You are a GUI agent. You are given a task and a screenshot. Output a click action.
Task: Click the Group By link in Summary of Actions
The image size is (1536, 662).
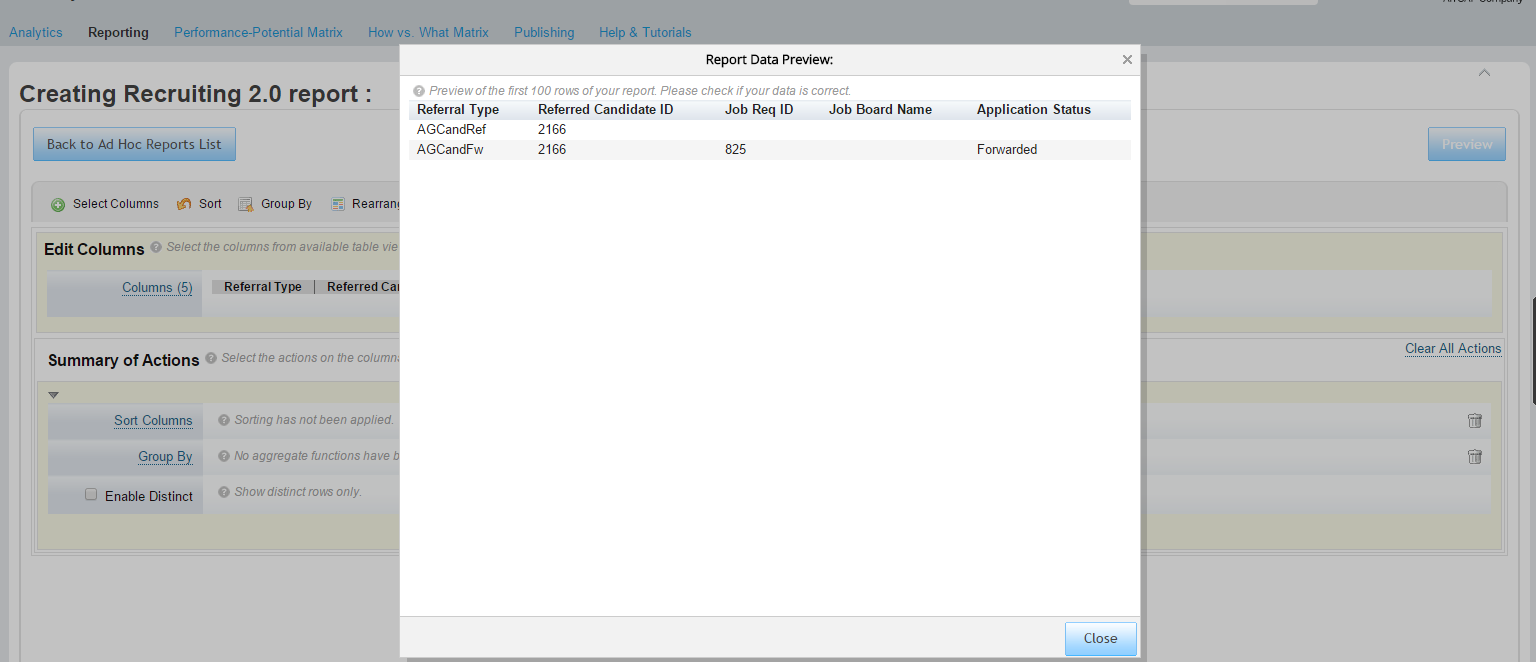point(165,456)
